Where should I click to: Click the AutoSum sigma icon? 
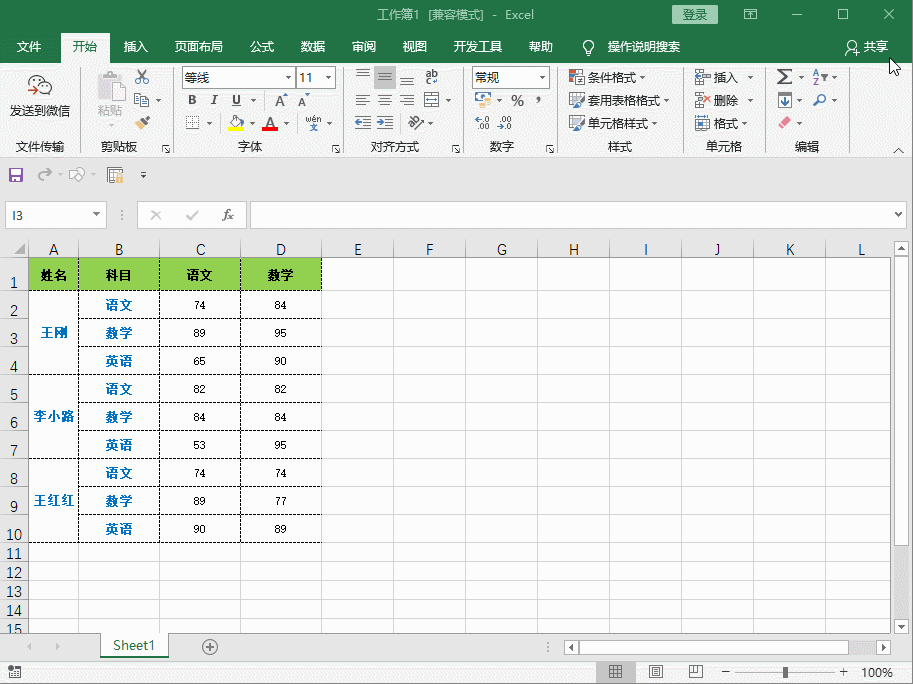[784, 77]
